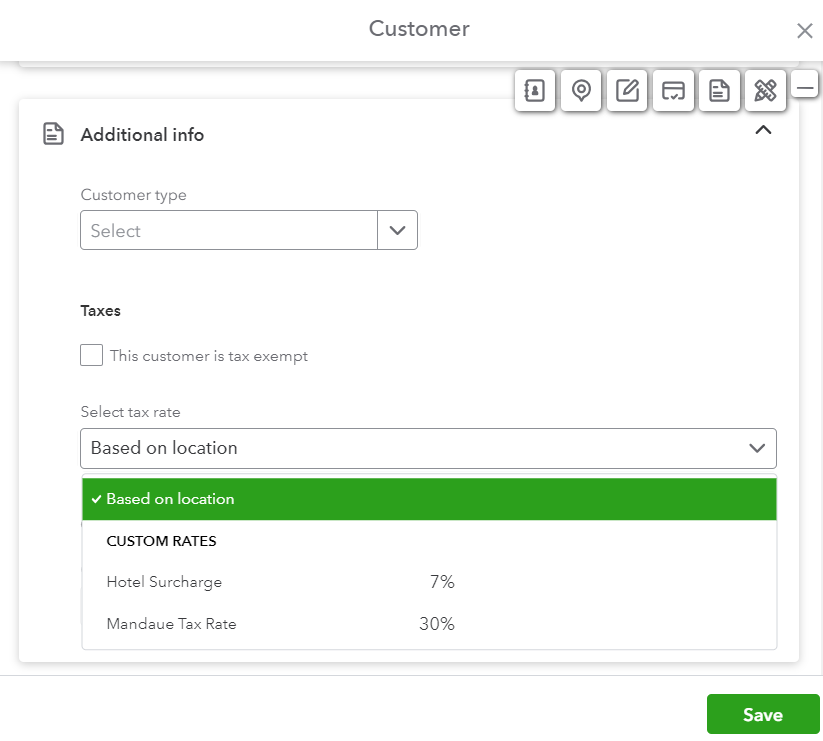Image resolution: width=823 pixels, height=741 pixels.
Task: Click the green Save button
Action: pos(762,715)
